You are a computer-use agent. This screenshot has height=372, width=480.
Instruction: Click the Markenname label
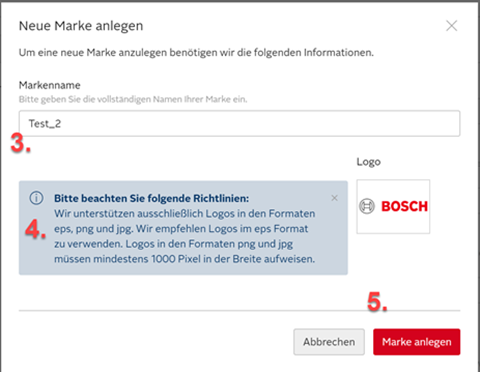click(x=49, y=85)
